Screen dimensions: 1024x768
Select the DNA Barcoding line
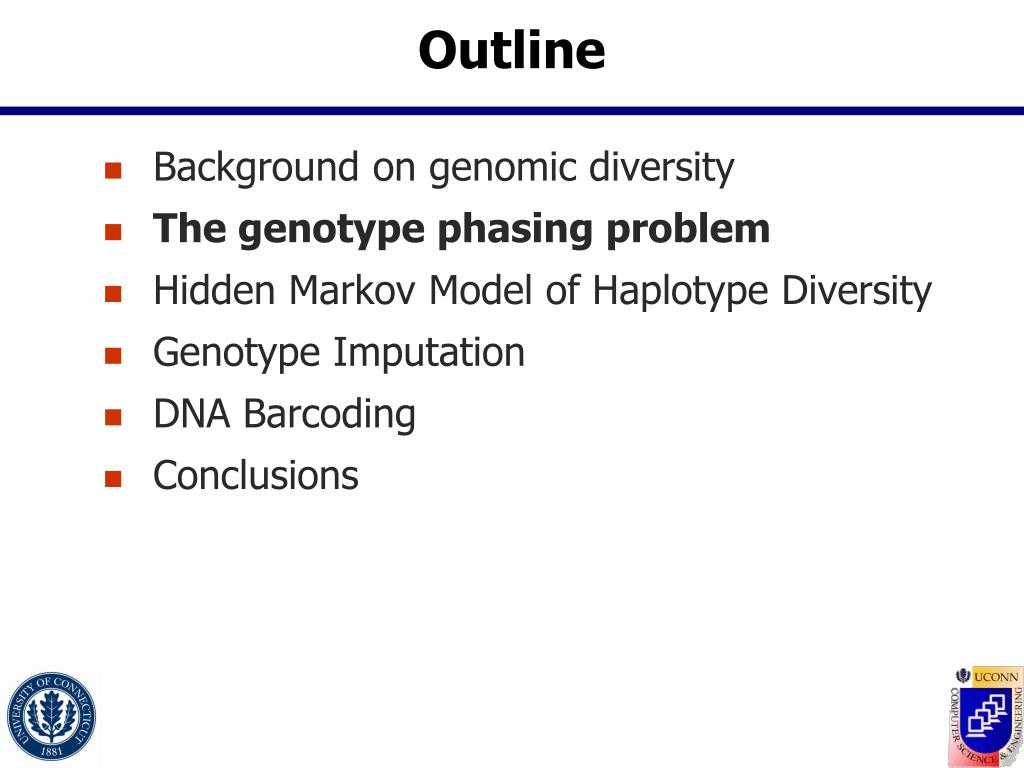[284, 414]
